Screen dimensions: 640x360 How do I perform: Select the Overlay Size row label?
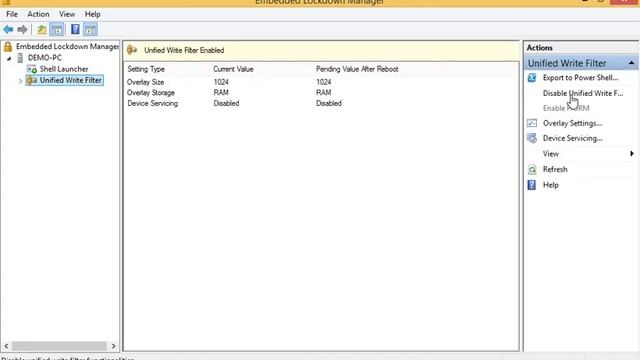(x=145, y=82)
